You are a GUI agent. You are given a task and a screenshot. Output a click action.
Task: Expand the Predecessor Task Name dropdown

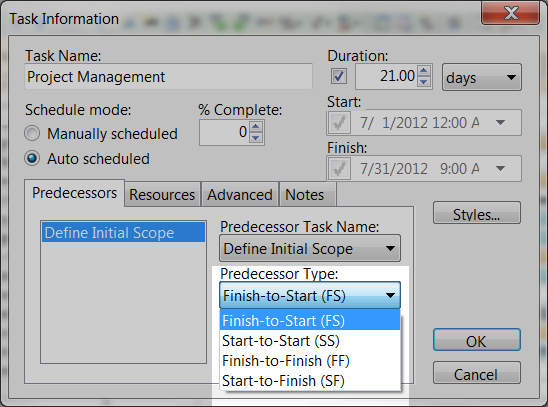tap(310, 248)
